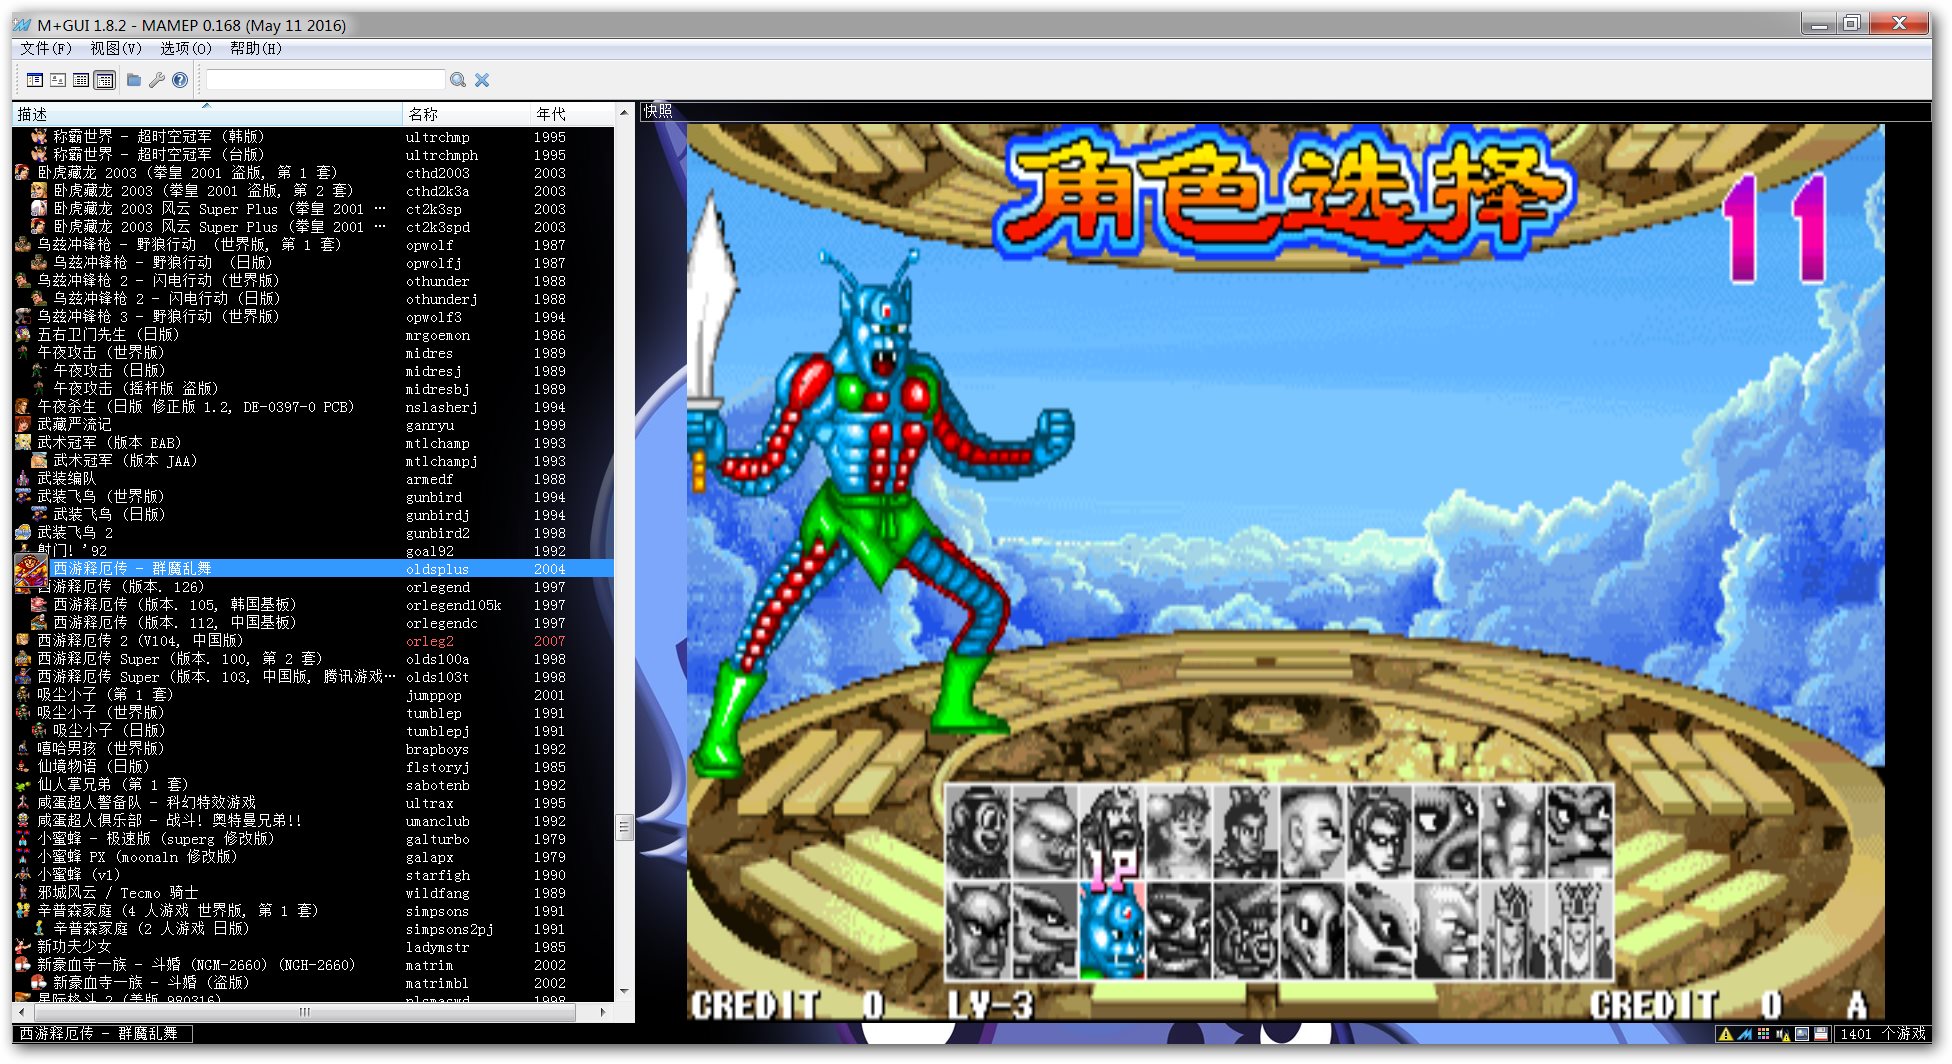Click the blue M logo status icon

pos(1745,1034)
